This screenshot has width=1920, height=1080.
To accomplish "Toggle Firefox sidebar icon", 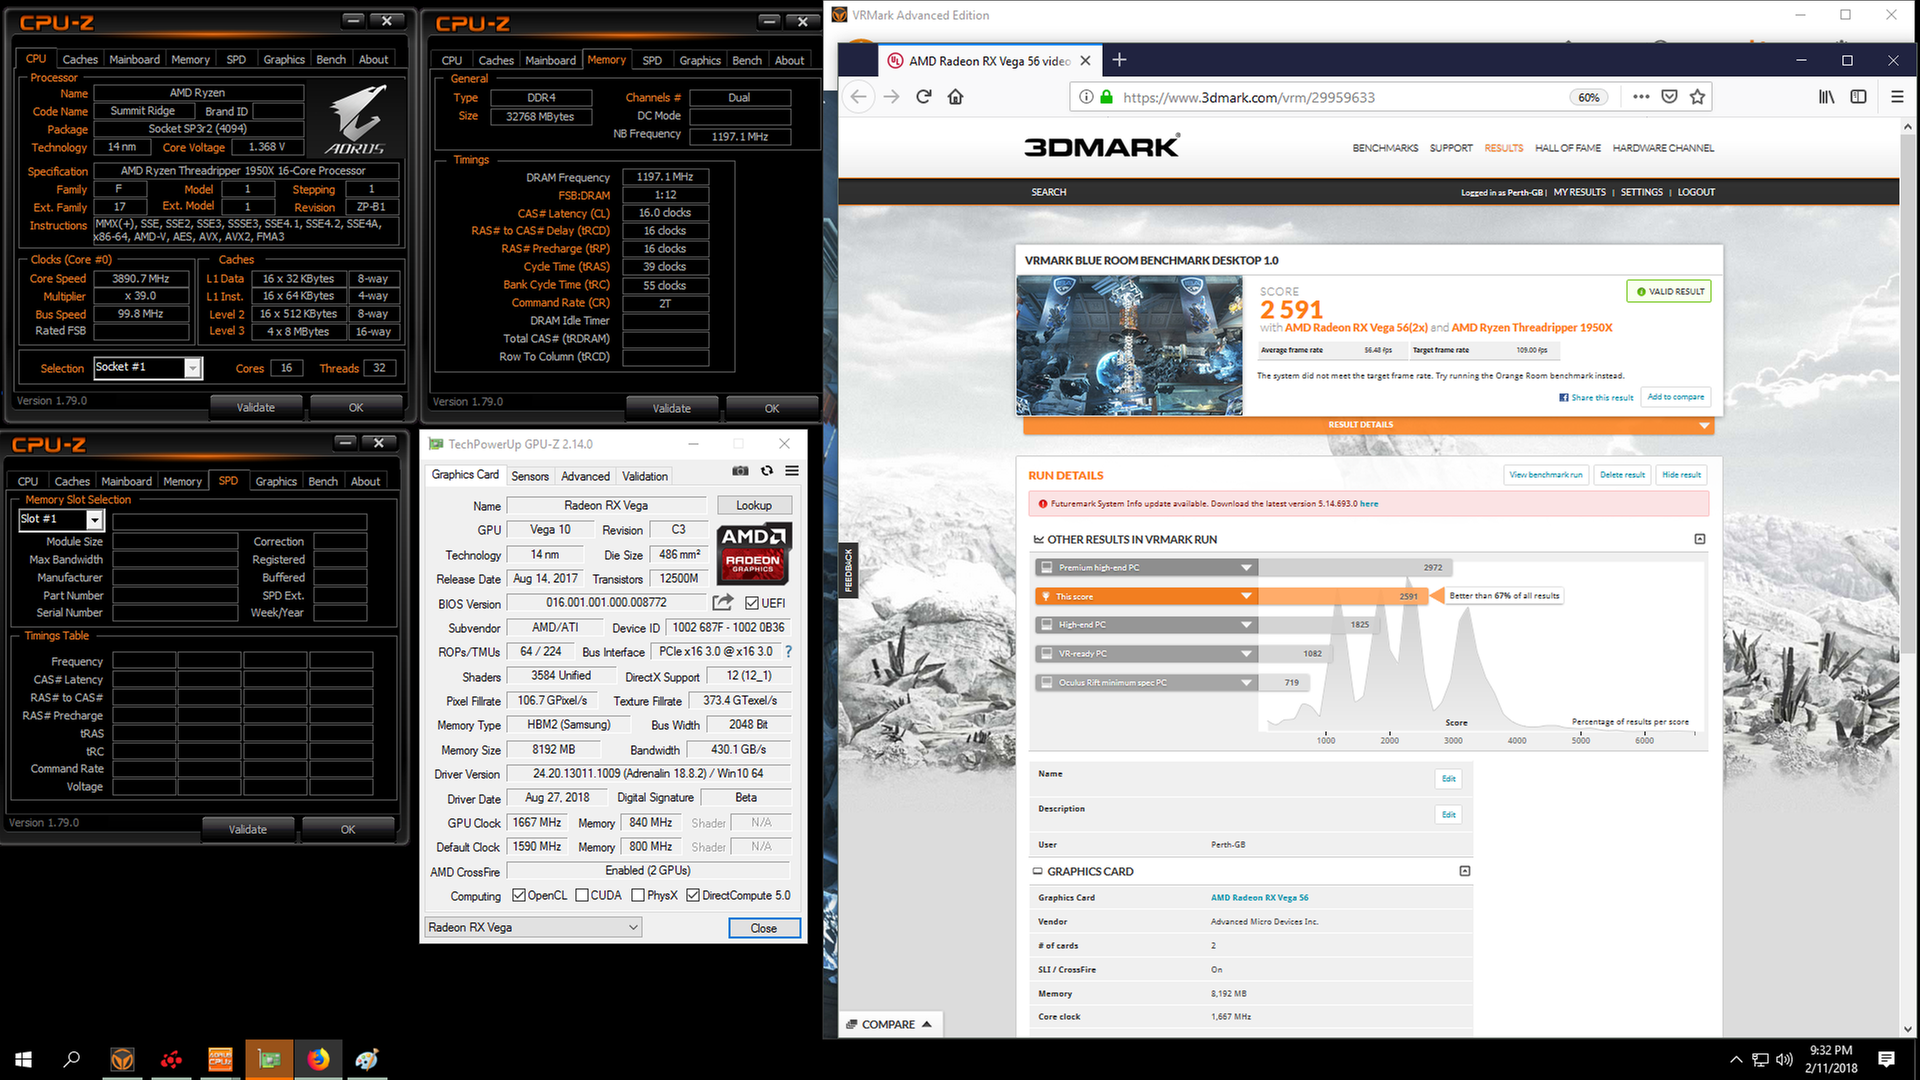I will coord(1859,97).
